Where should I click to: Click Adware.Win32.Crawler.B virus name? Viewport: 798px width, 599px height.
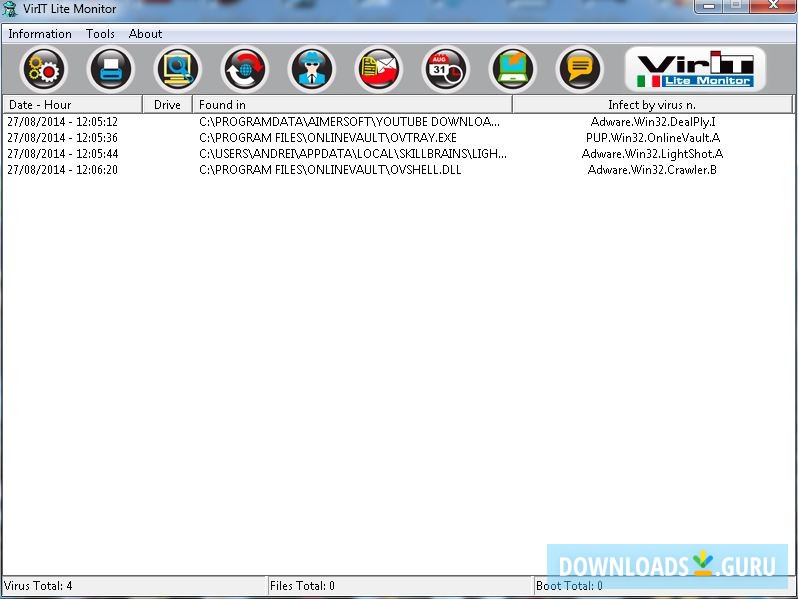point(652,169)
